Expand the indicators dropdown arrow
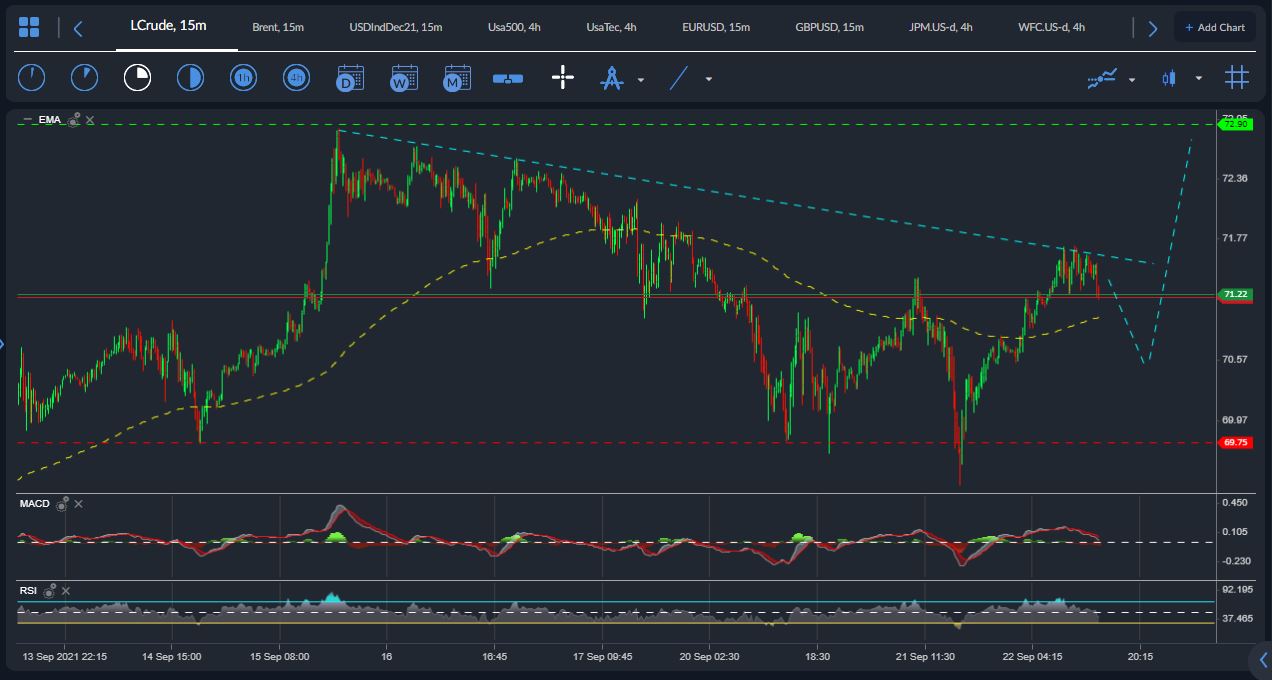Image resolution: width=1272 pixels, height=680 pixels. (x=1132, y=79)
